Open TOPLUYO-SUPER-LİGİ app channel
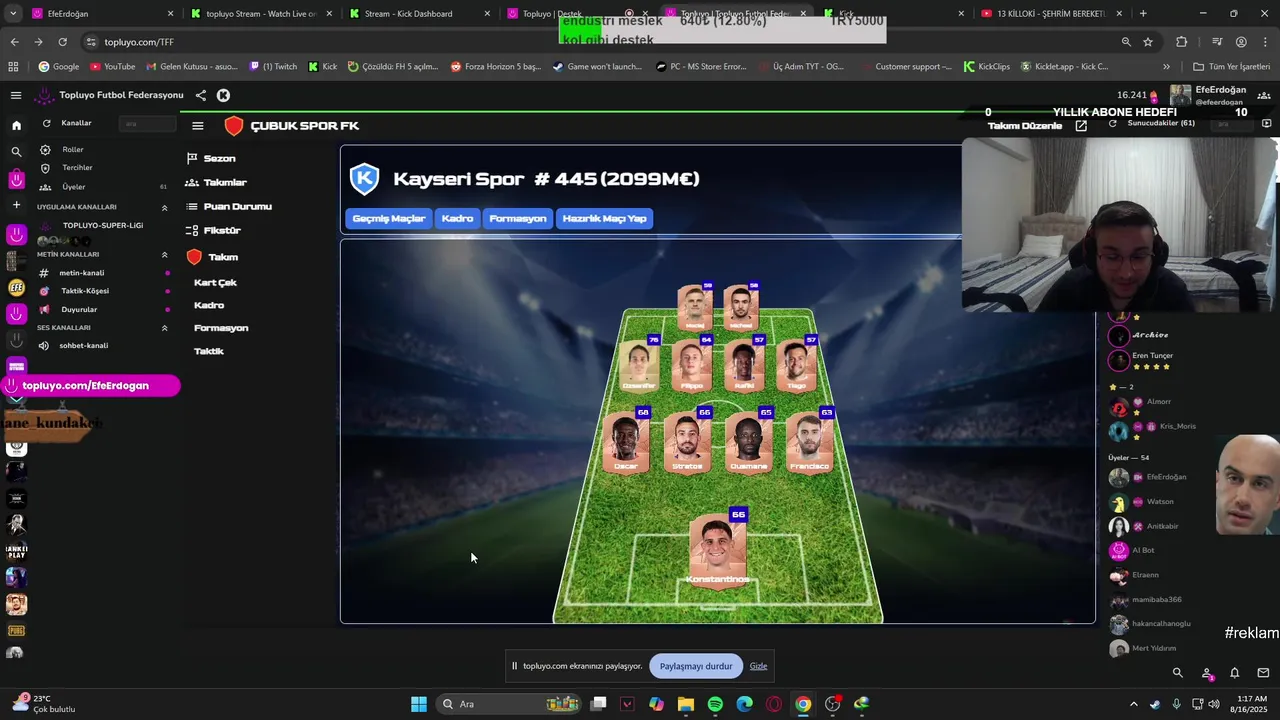Image resolution: width=1280 pixels, height=720 pixels. click(x=103, y=225)
